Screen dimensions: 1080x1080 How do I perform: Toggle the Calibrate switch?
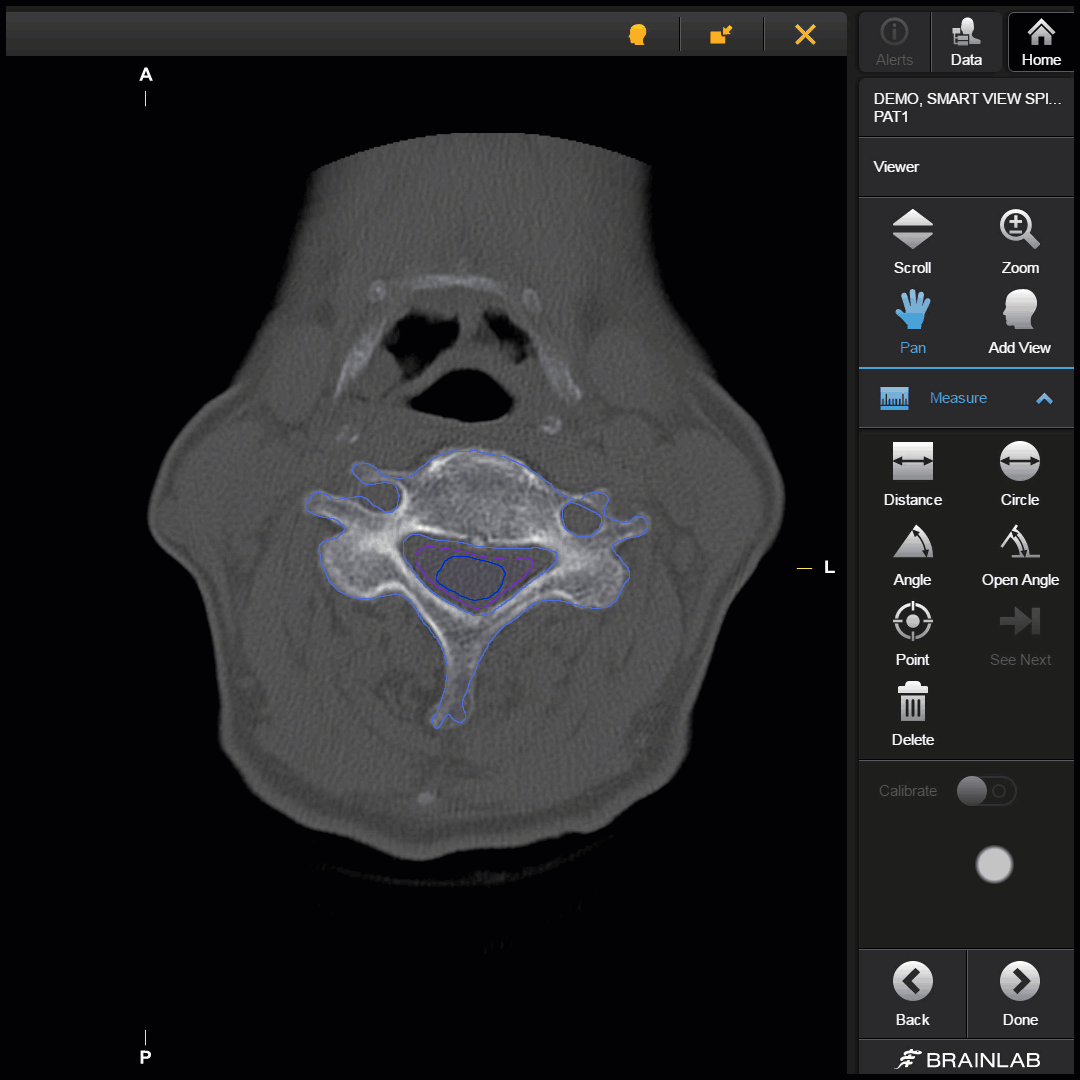[x=986, y=791]
